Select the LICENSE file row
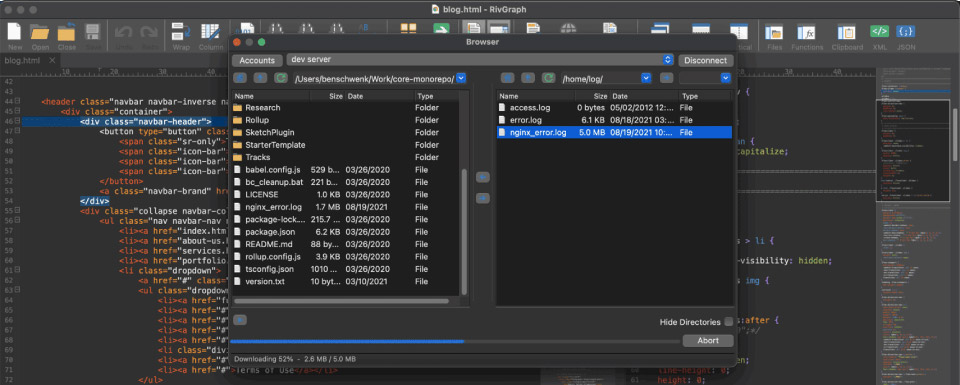This screenshot has width=960, height=385. coord(346,195)
